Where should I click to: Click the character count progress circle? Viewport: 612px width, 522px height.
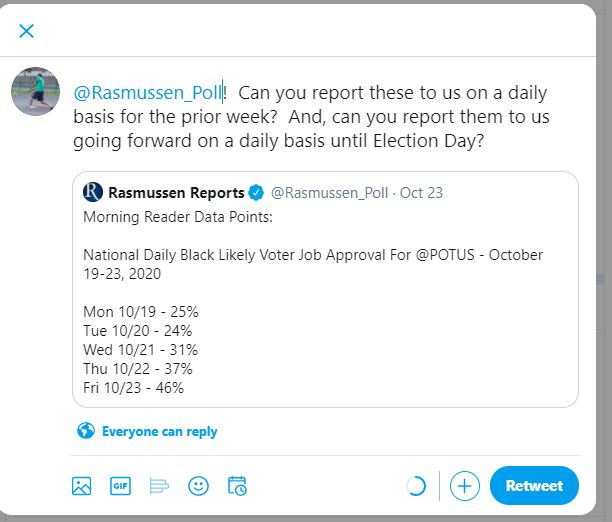[416, 486]
